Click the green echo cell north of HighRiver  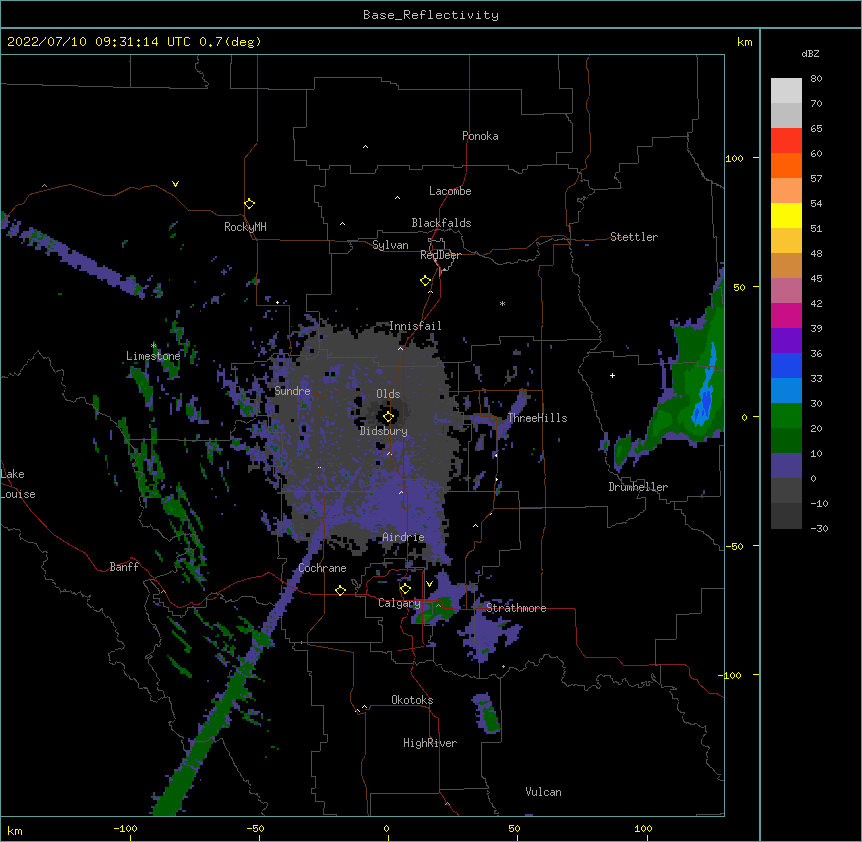click(x=486, y=713)
